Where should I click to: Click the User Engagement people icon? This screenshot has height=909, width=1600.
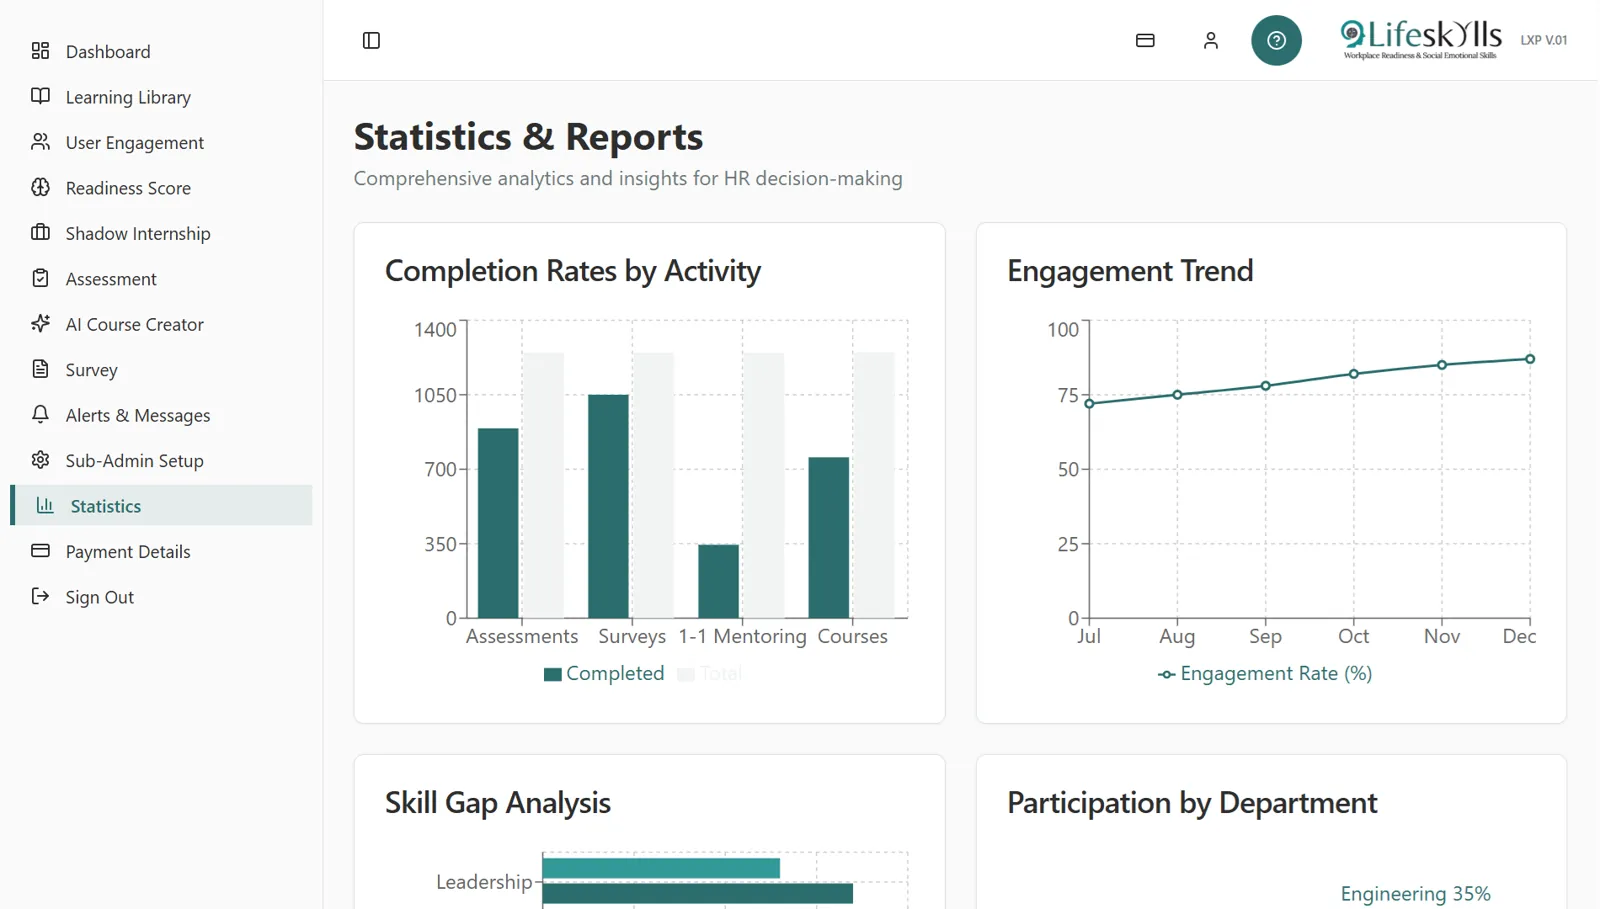coord(40,142)
